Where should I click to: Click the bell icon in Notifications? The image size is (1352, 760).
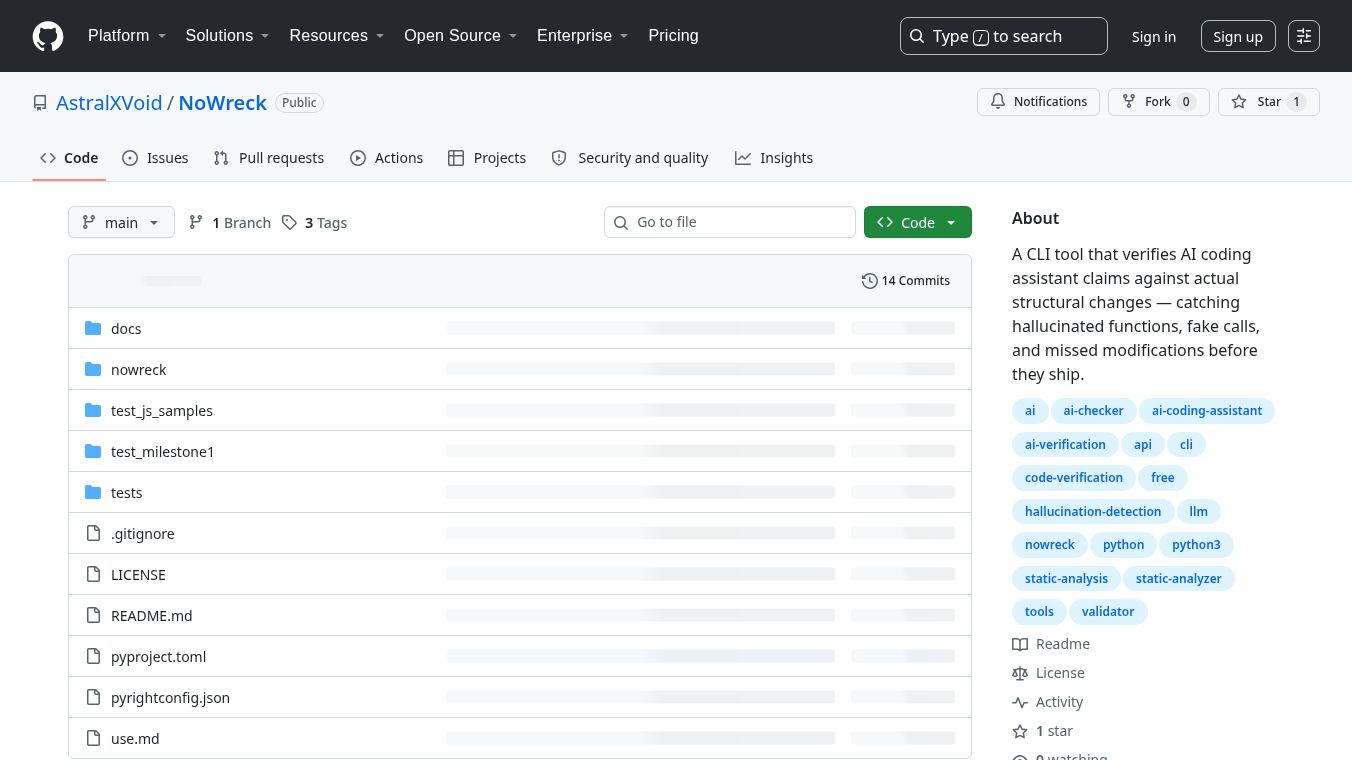click(998, 102)
